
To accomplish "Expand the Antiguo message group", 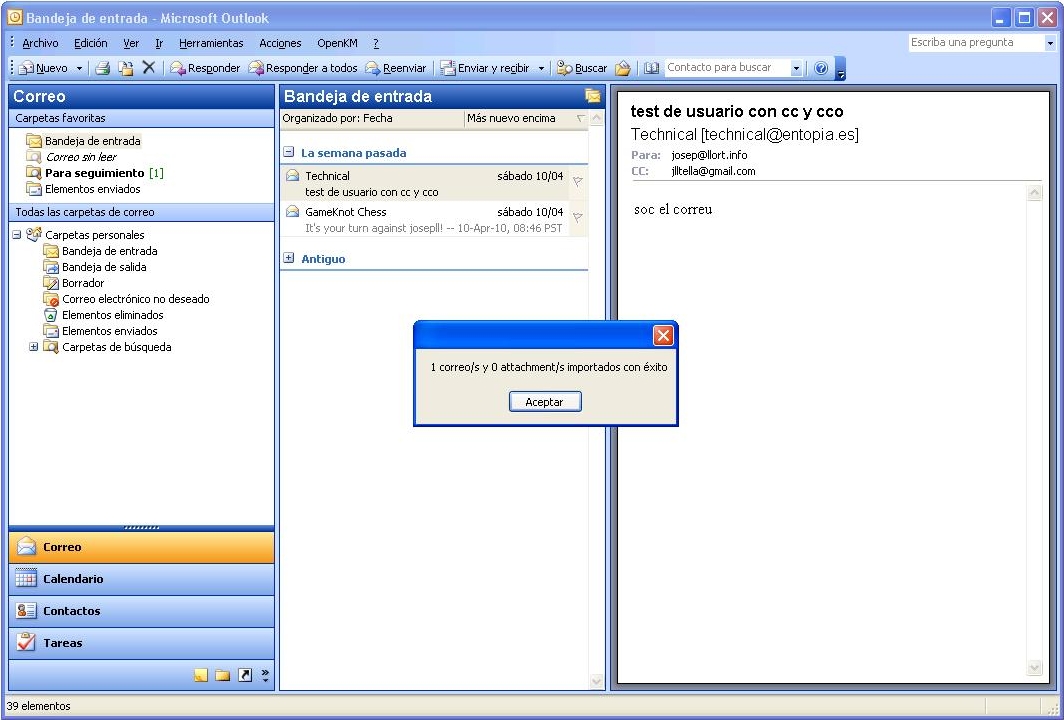I will coord(288,258).
